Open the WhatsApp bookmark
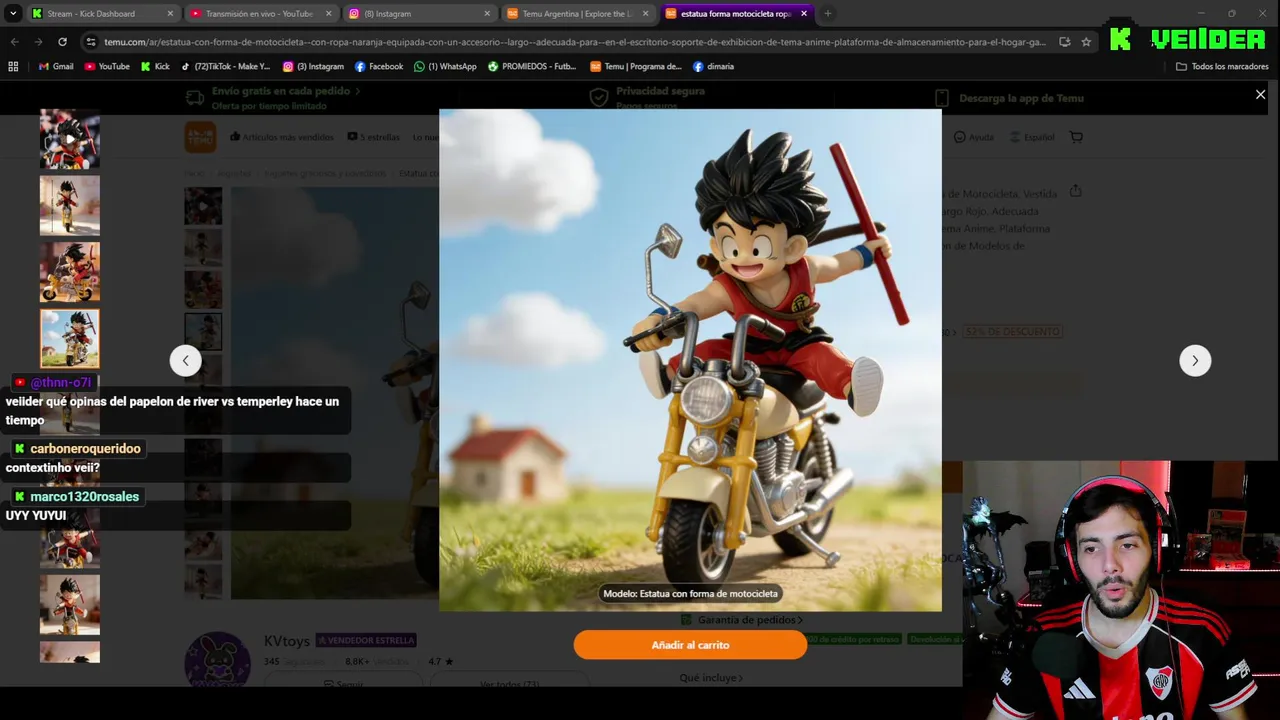 (x=446, y=66)
